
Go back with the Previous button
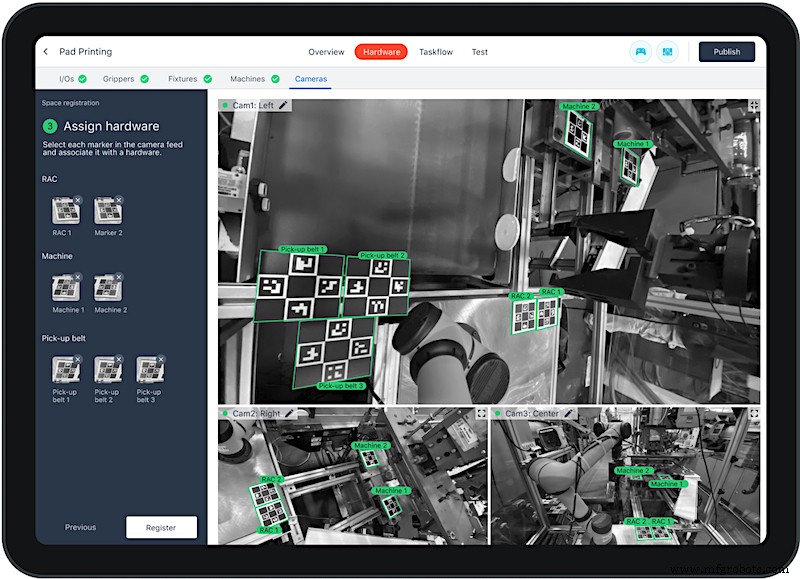point(81,527)
